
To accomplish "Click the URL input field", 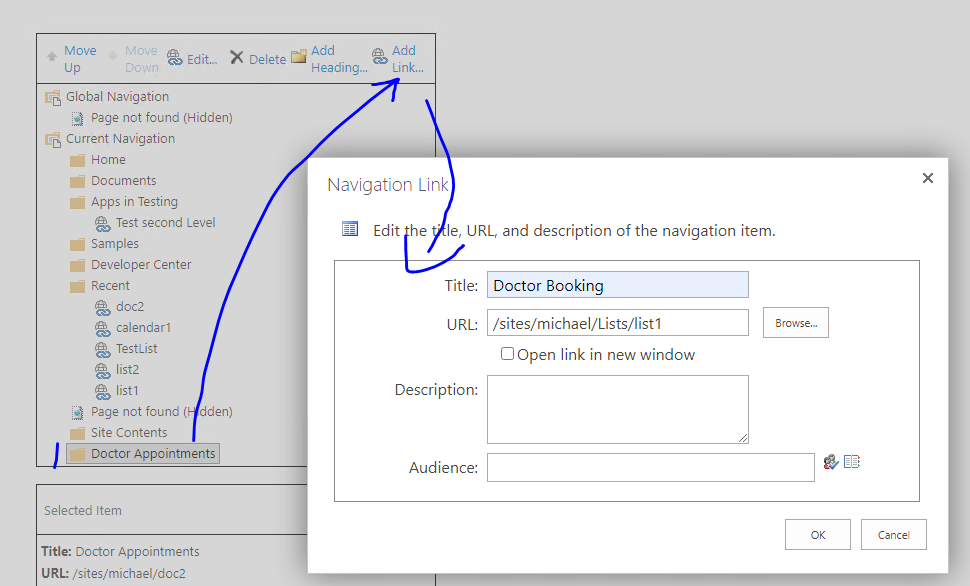I will click(x=617, y=323).
